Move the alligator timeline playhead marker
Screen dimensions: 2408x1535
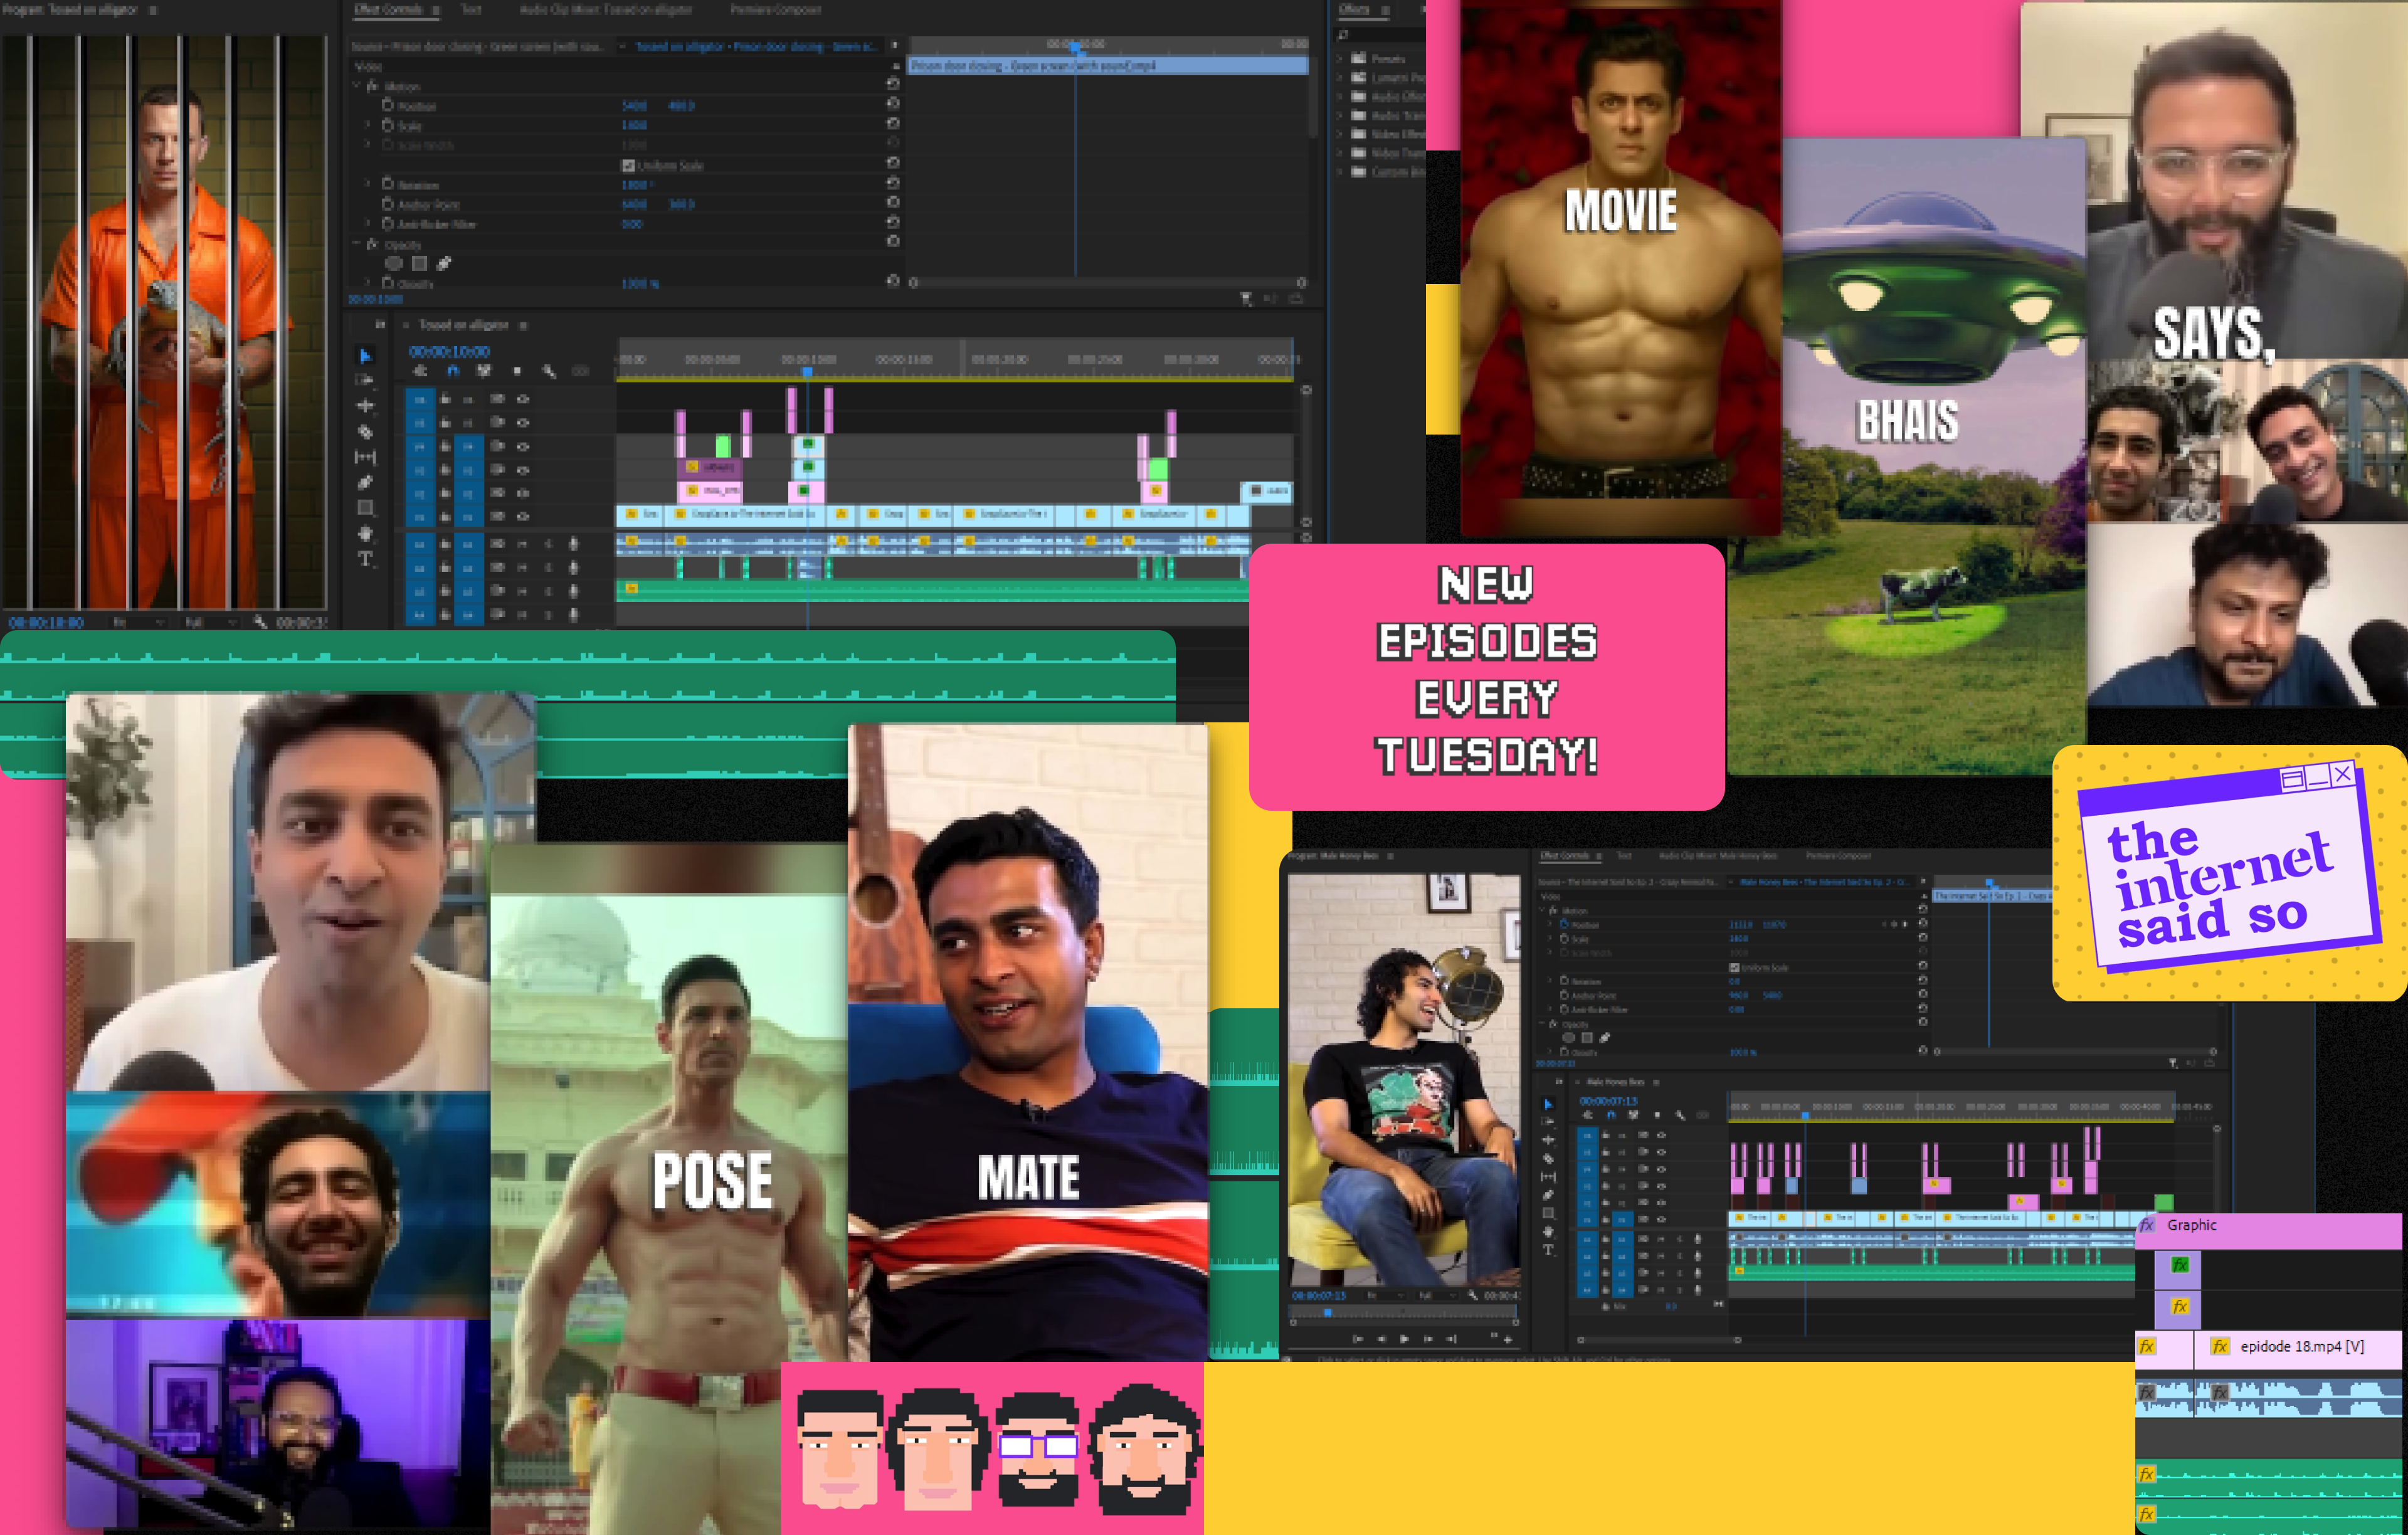point(807,372)
